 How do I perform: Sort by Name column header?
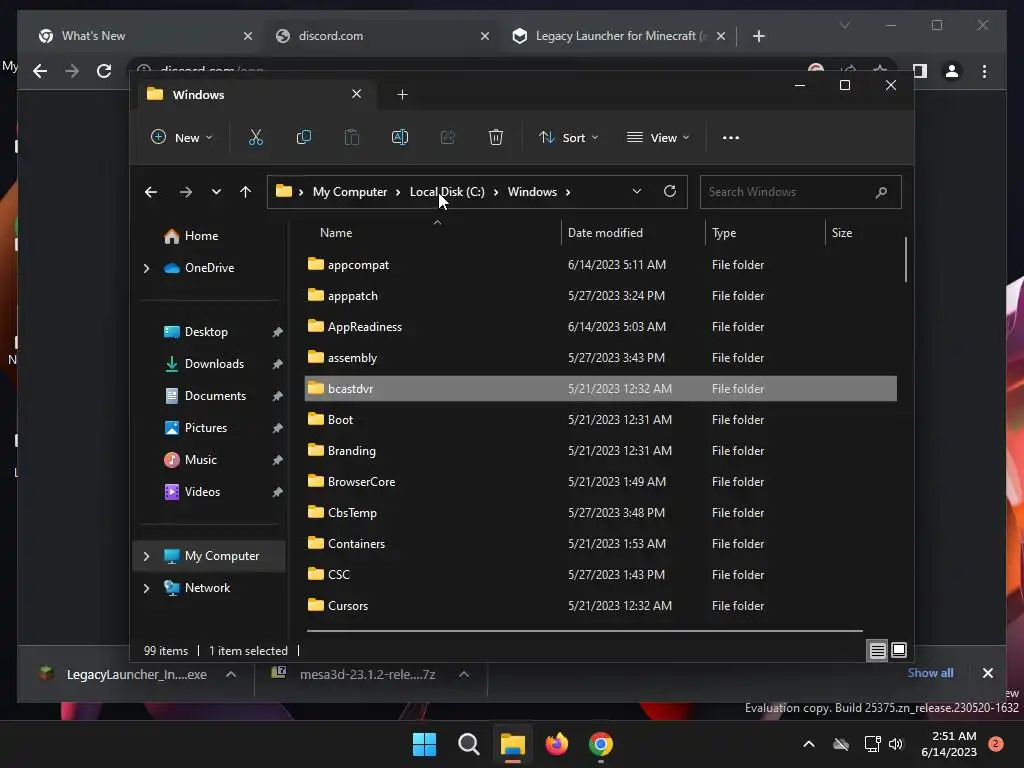pos(336,233)
